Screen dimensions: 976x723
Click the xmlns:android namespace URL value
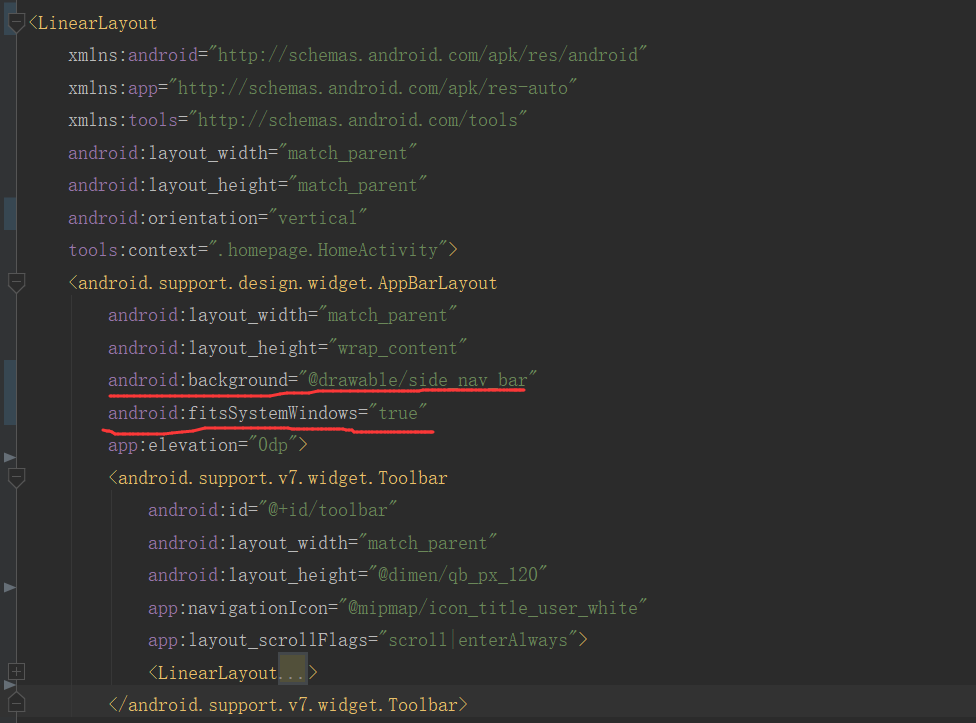(x=428, y=55)
